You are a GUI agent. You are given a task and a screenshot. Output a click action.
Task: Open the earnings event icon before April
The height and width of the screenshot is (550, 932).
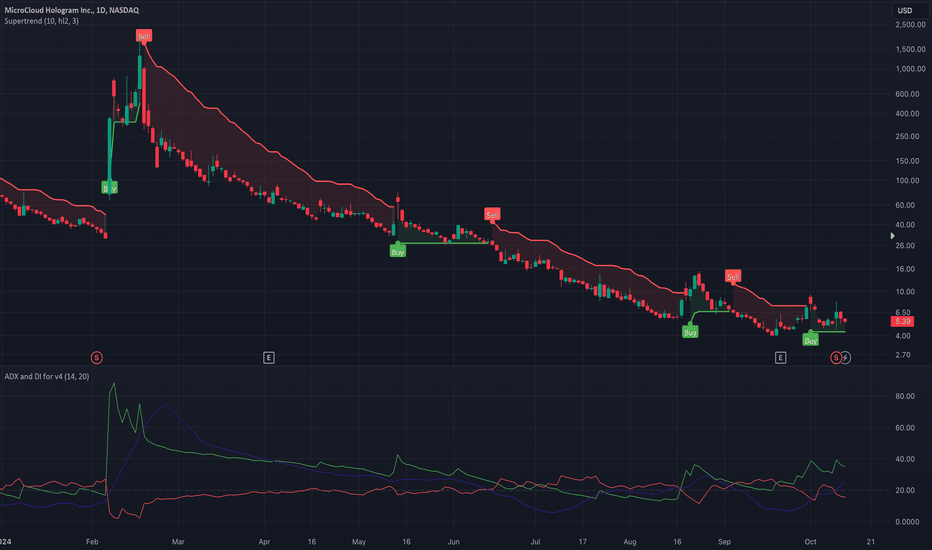(269, 357)
